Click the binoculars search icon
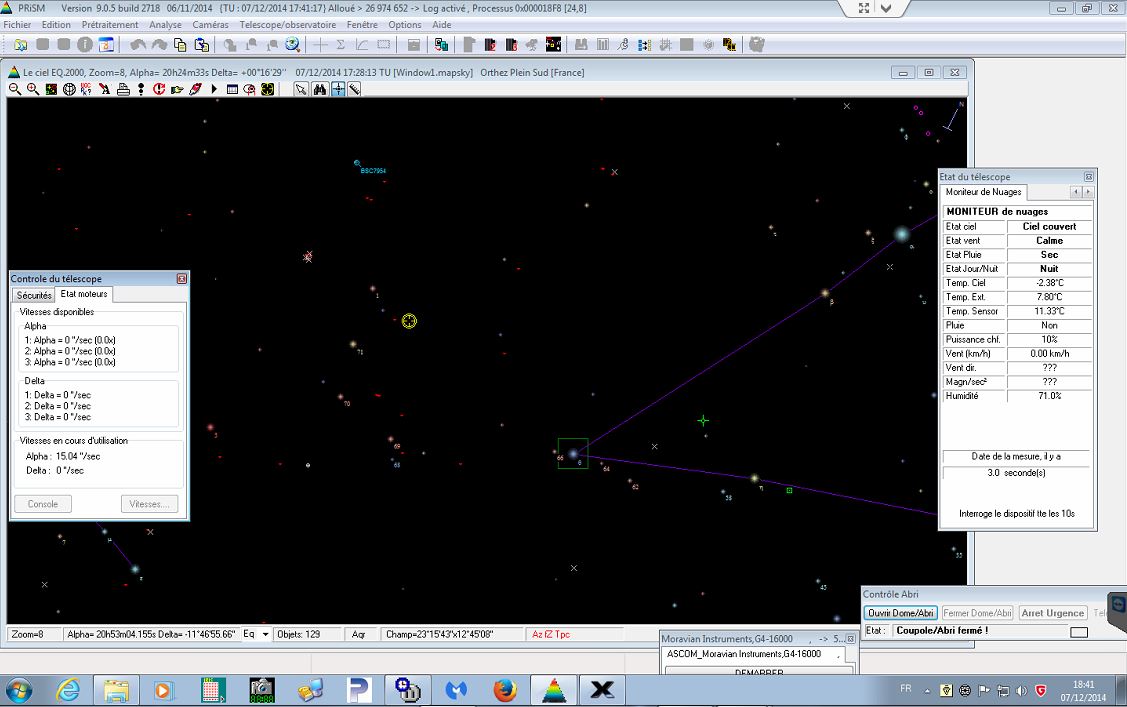1127x707 pixels. (x=320, y=89)
